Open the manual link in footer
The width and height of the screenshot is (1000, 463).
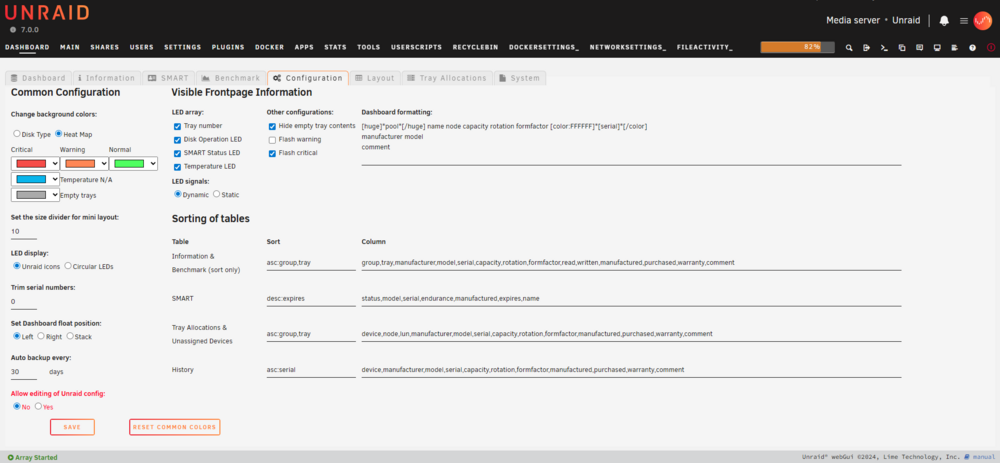click(982, 457)
